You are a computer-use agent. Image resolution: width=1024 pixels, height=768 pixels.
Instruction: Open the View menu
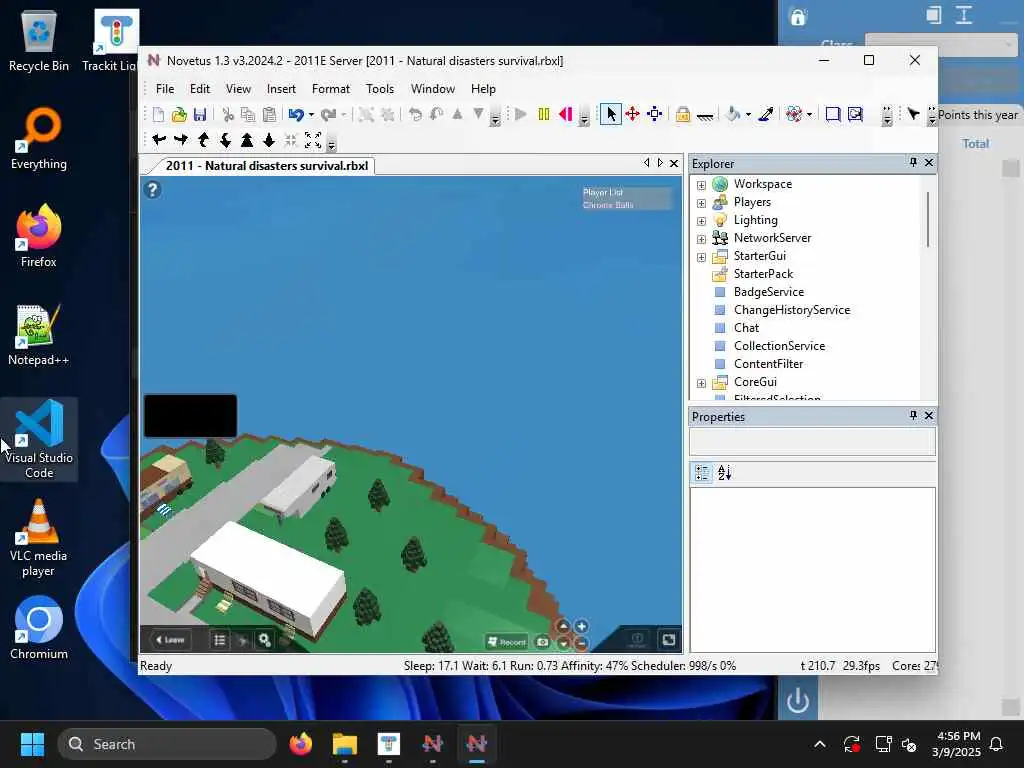pyautogui.click(x=238, y=89)
